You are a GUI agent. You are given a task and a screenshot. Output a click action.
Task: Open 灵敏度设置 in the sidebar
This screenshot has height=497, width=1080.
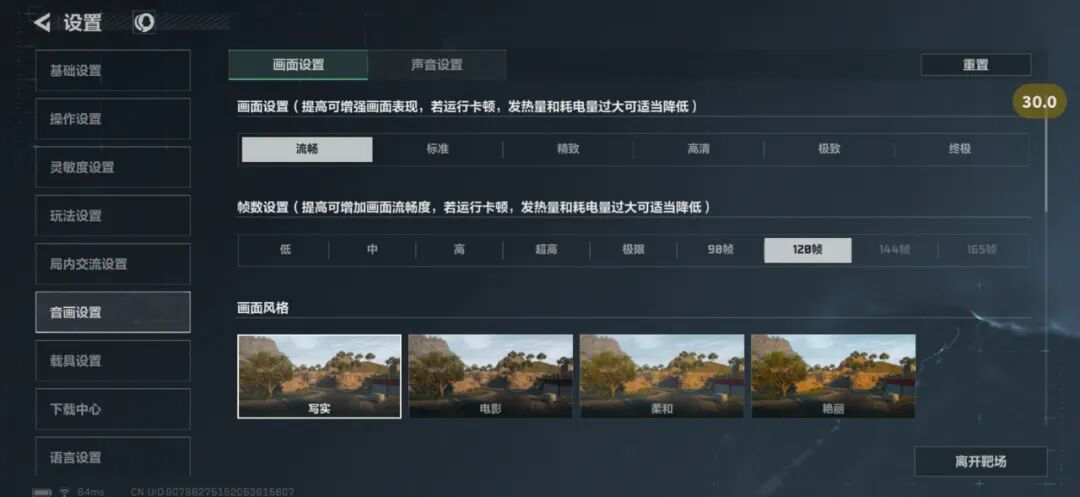pos(113,167)
